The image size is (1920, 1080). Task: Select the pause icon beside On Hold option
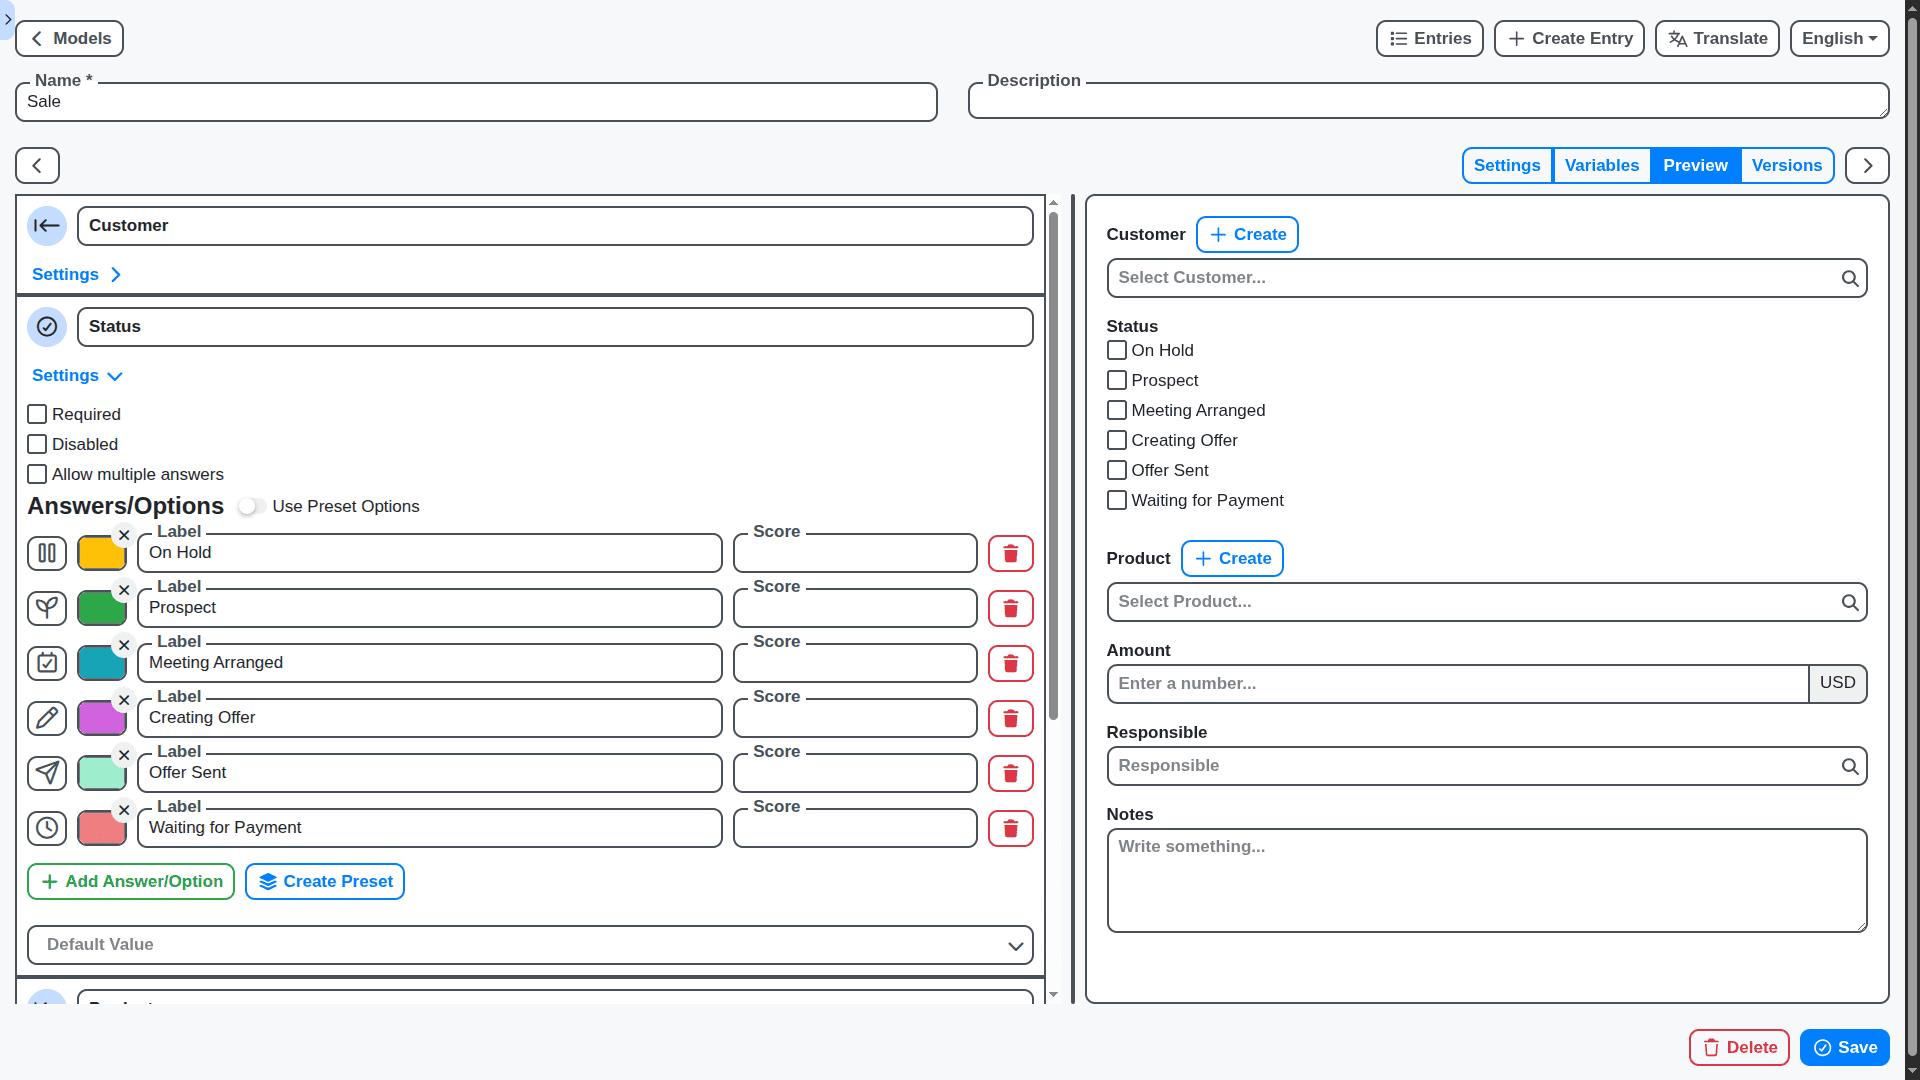click(x=46, y=553)
